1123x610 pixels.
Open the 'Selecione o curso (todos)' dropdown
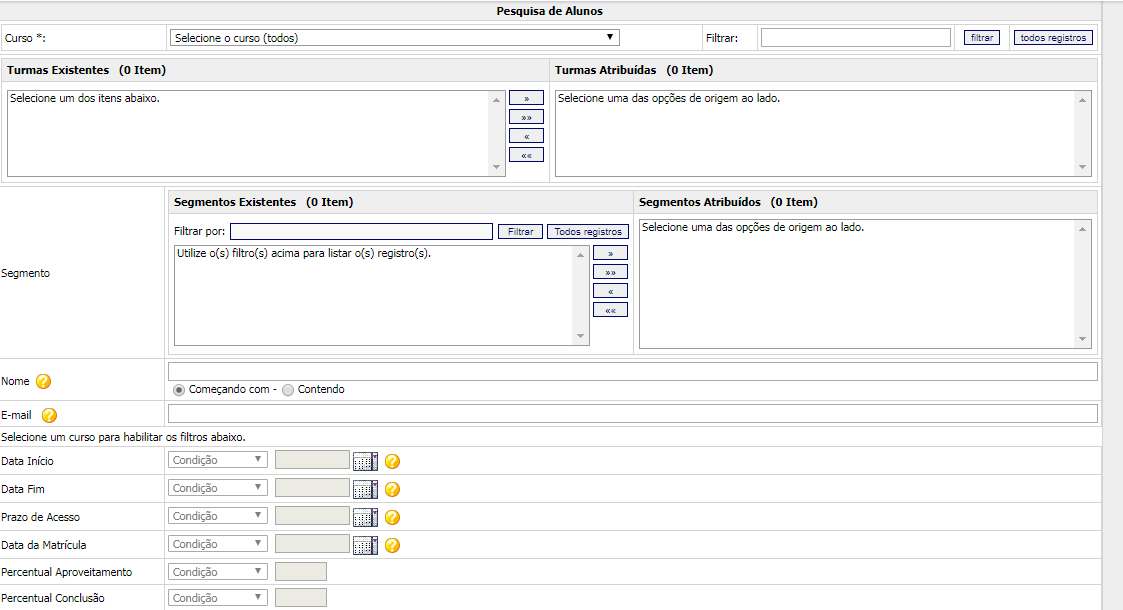[394, 38]
